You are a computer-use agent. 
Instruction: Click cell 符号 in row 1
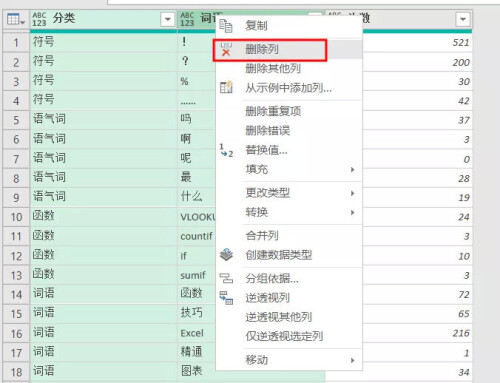(103, 43)
